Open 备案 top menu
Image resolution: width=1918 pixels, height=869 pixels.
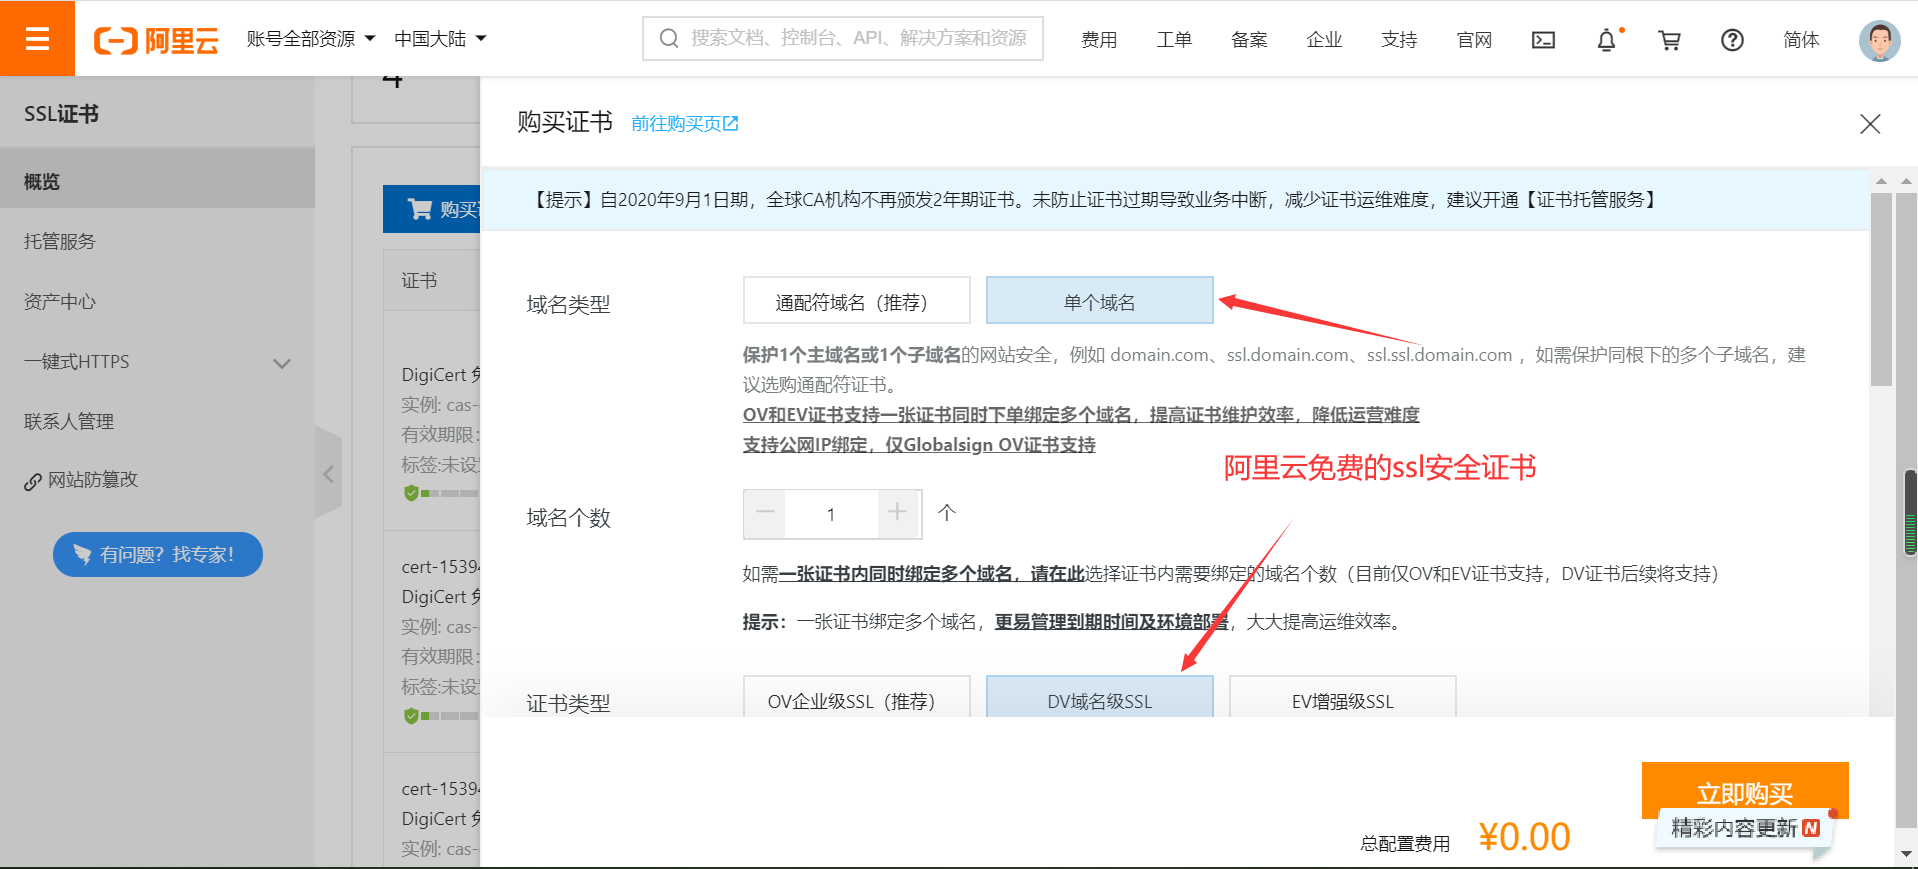(1249, 40)
